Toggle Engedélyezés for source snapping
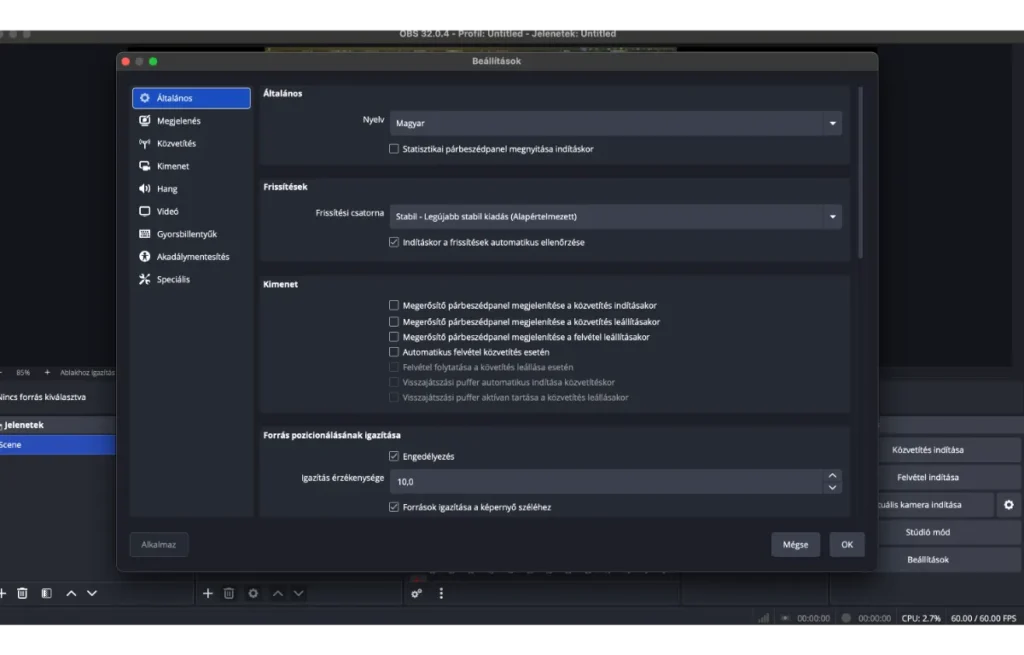The image size is (1024, 655). pos(394,456)
